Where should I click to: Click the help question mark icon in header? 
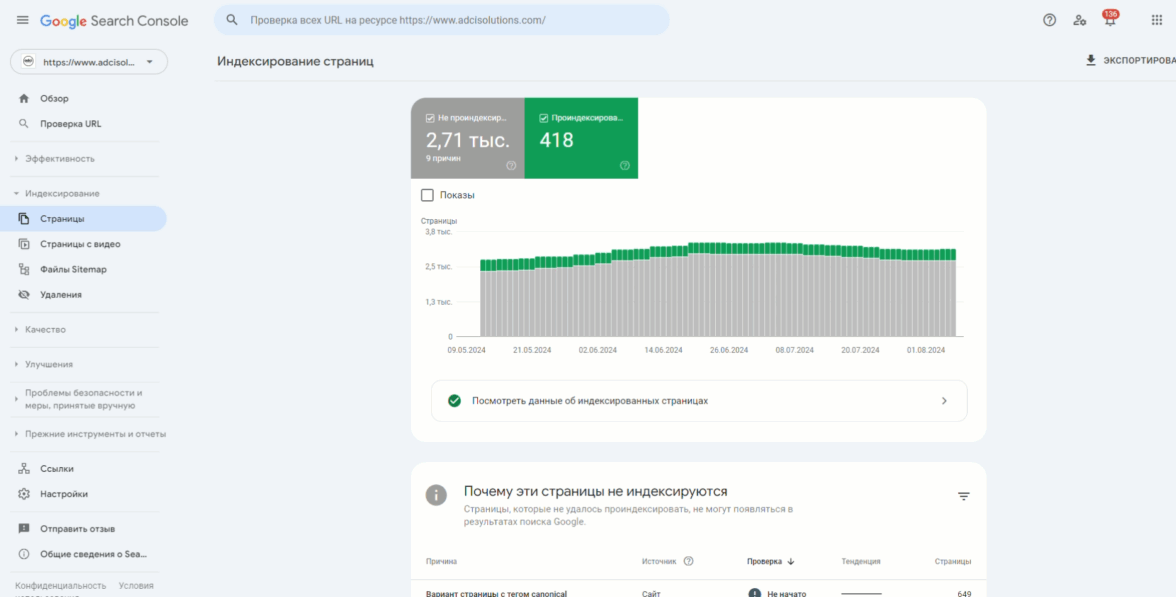[x=1049, y=20]
